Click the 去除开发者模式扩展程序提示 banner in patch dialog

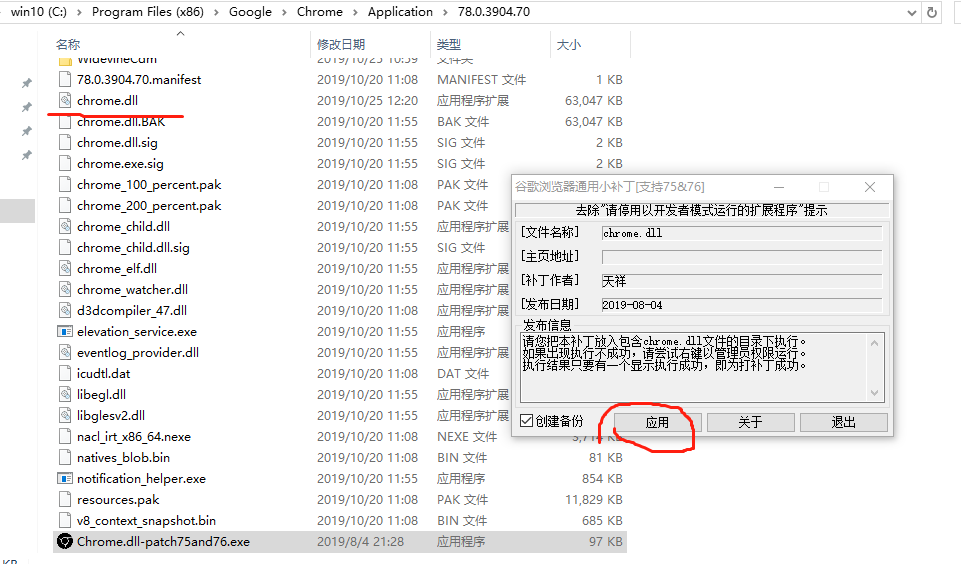coord(702,210)
